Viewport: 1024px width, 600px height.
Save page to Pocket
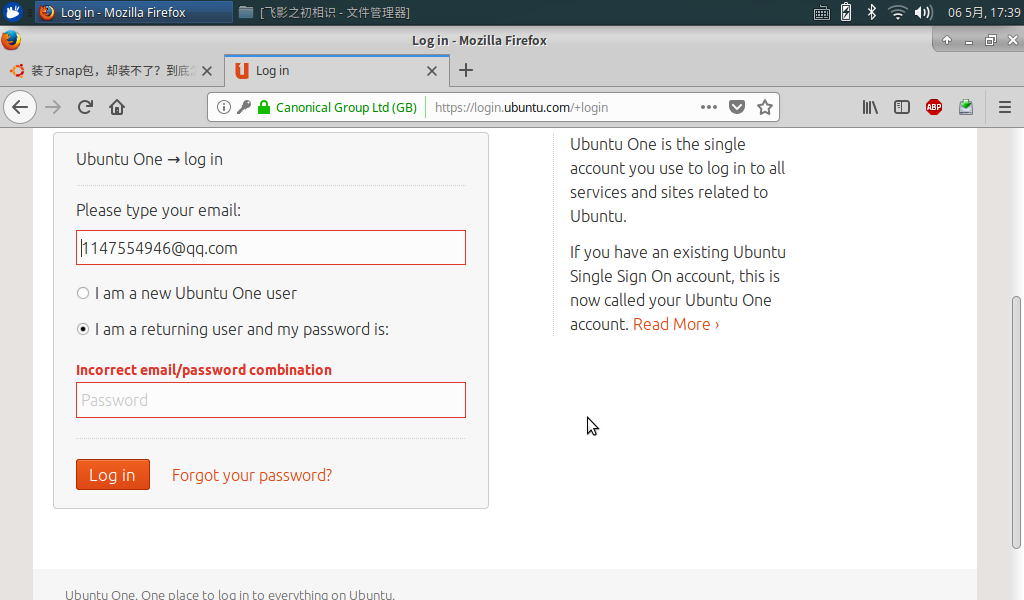(737, 107)
